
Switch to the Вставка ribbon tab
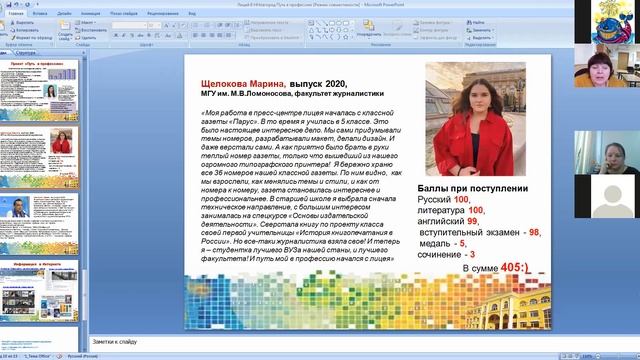[40, 13]
